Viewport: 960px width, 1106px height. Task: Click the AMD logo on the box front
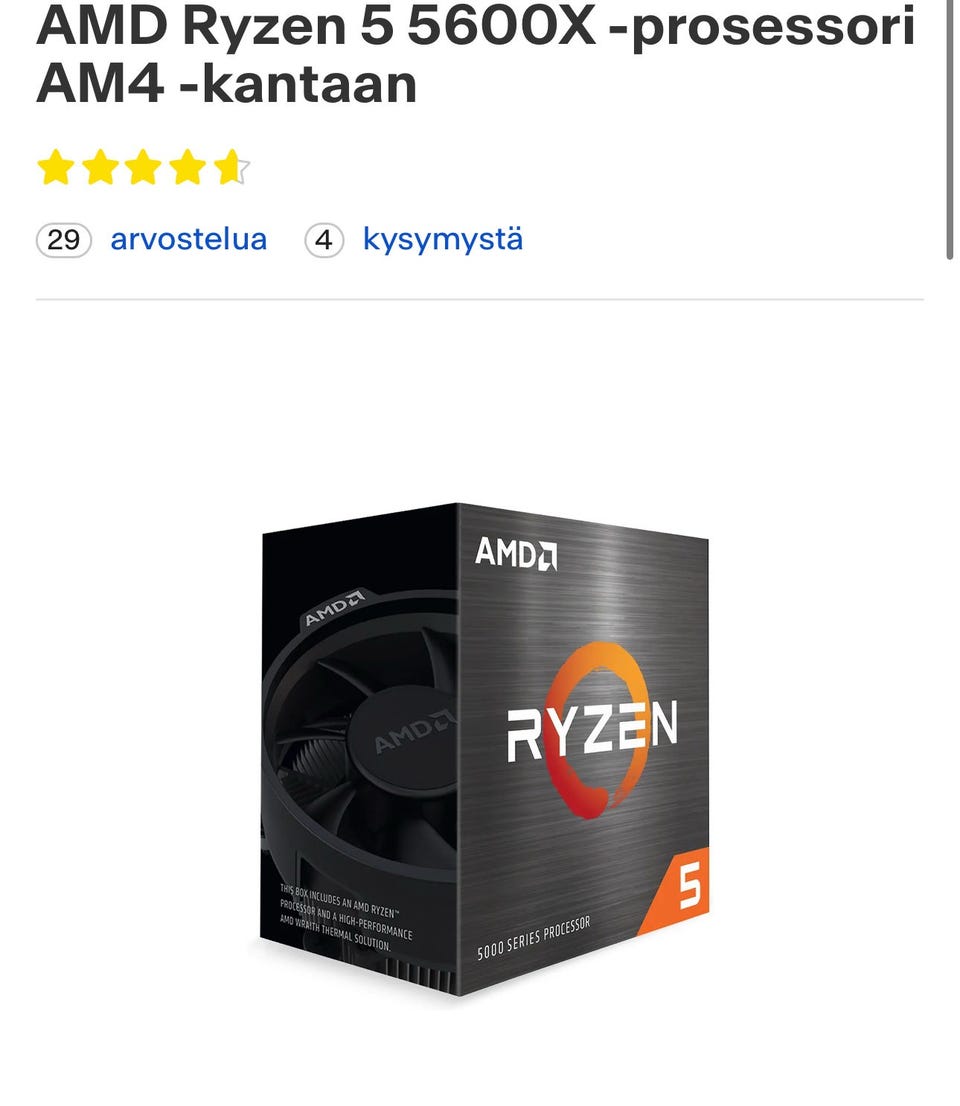[516, 553]
